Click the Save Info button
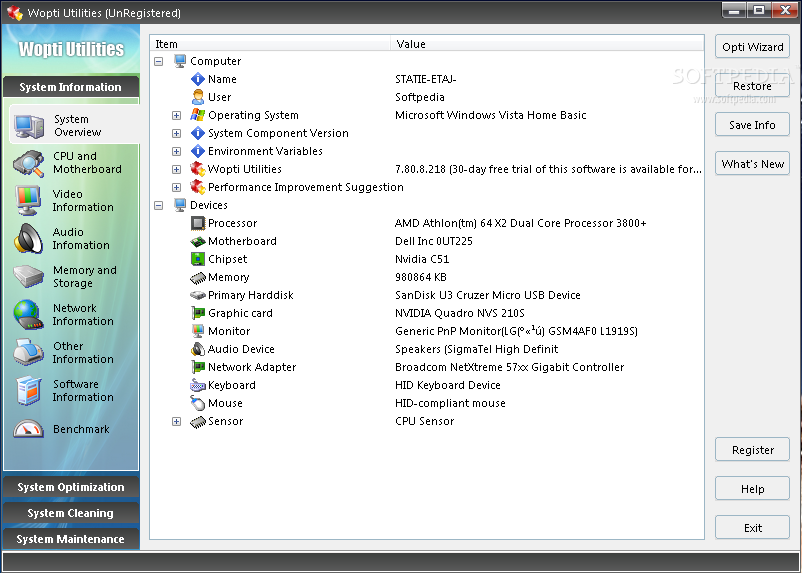The width and height of the screenshot is (802, 573). [752, 125]
